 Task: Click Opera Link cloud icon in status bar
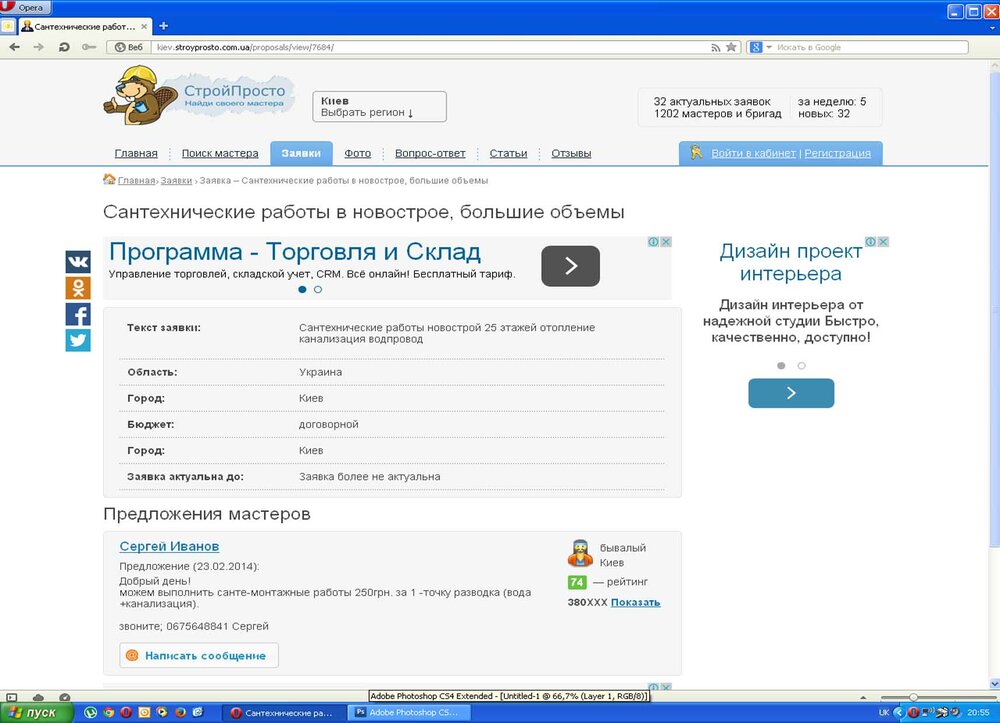[38, 697]
